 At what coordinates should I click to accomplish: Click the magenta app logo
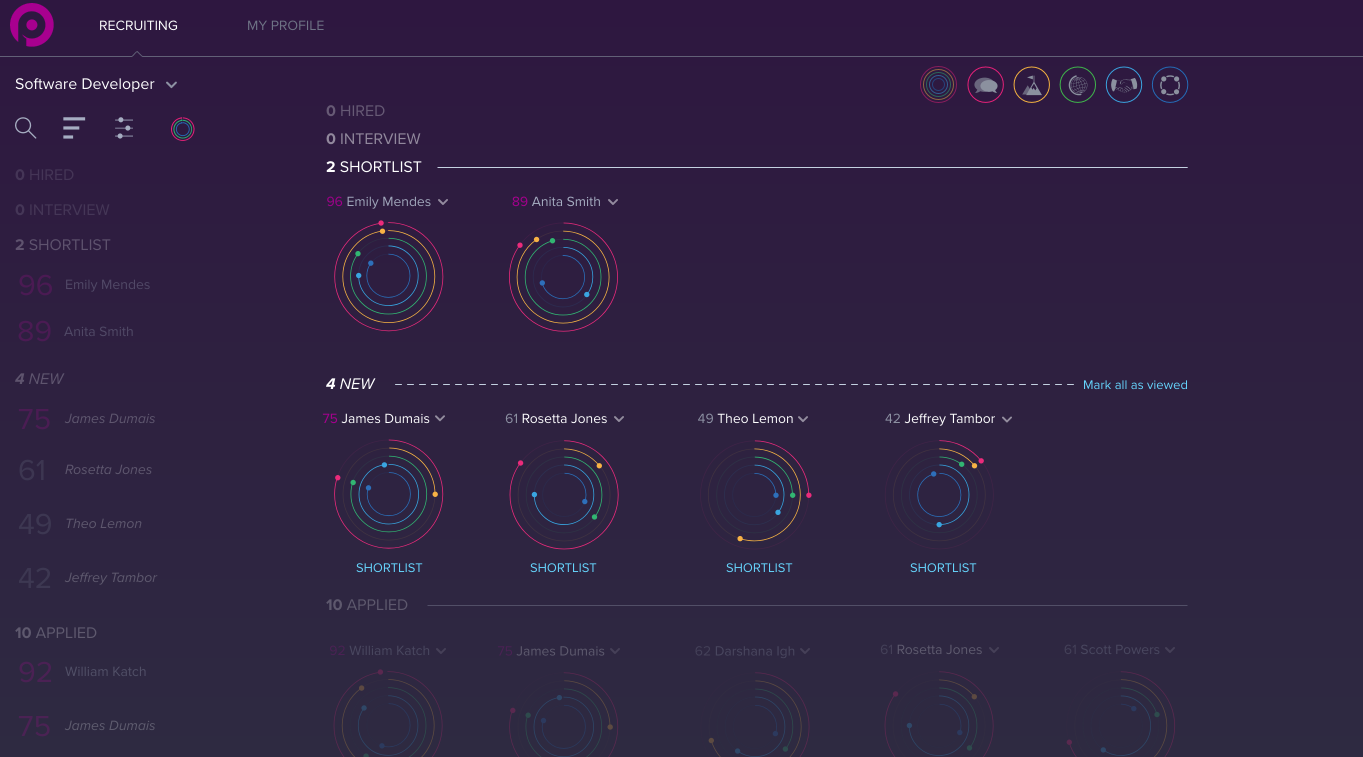pos(32,25)
